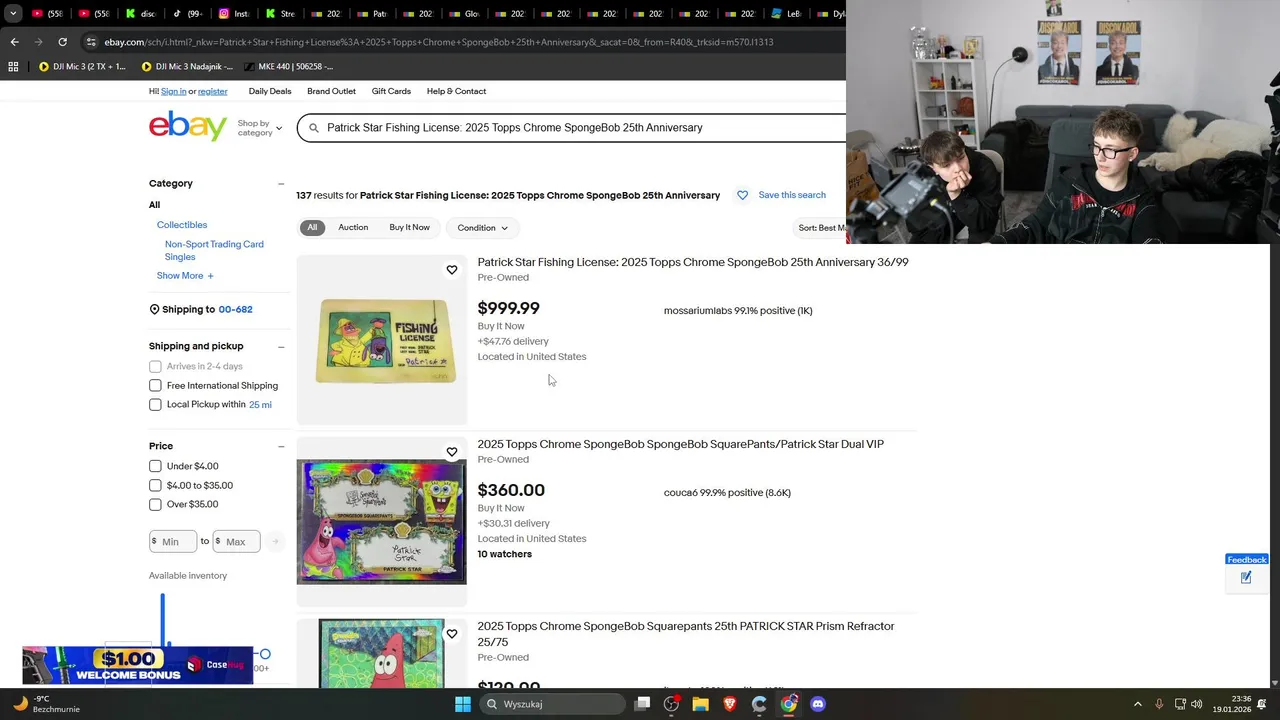
Task: Open Dual VIP card thumbnail
Action: click(x=382, y=522)
